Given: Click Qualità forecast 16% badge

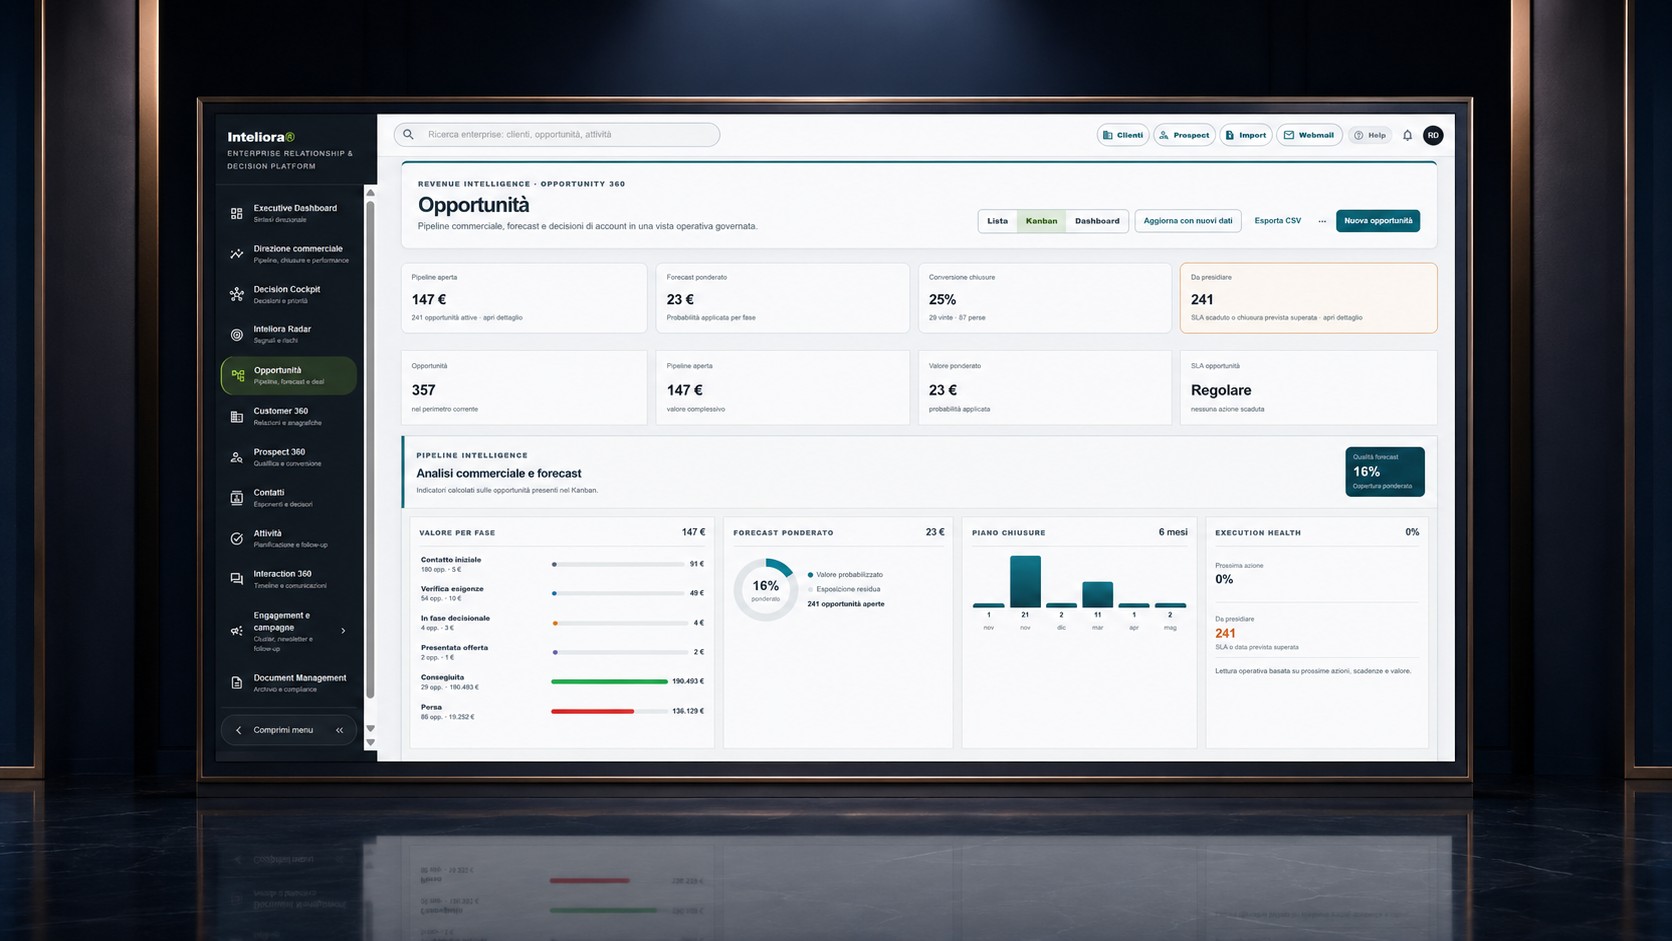Looking at the screenshot, I should point(1385,471).
